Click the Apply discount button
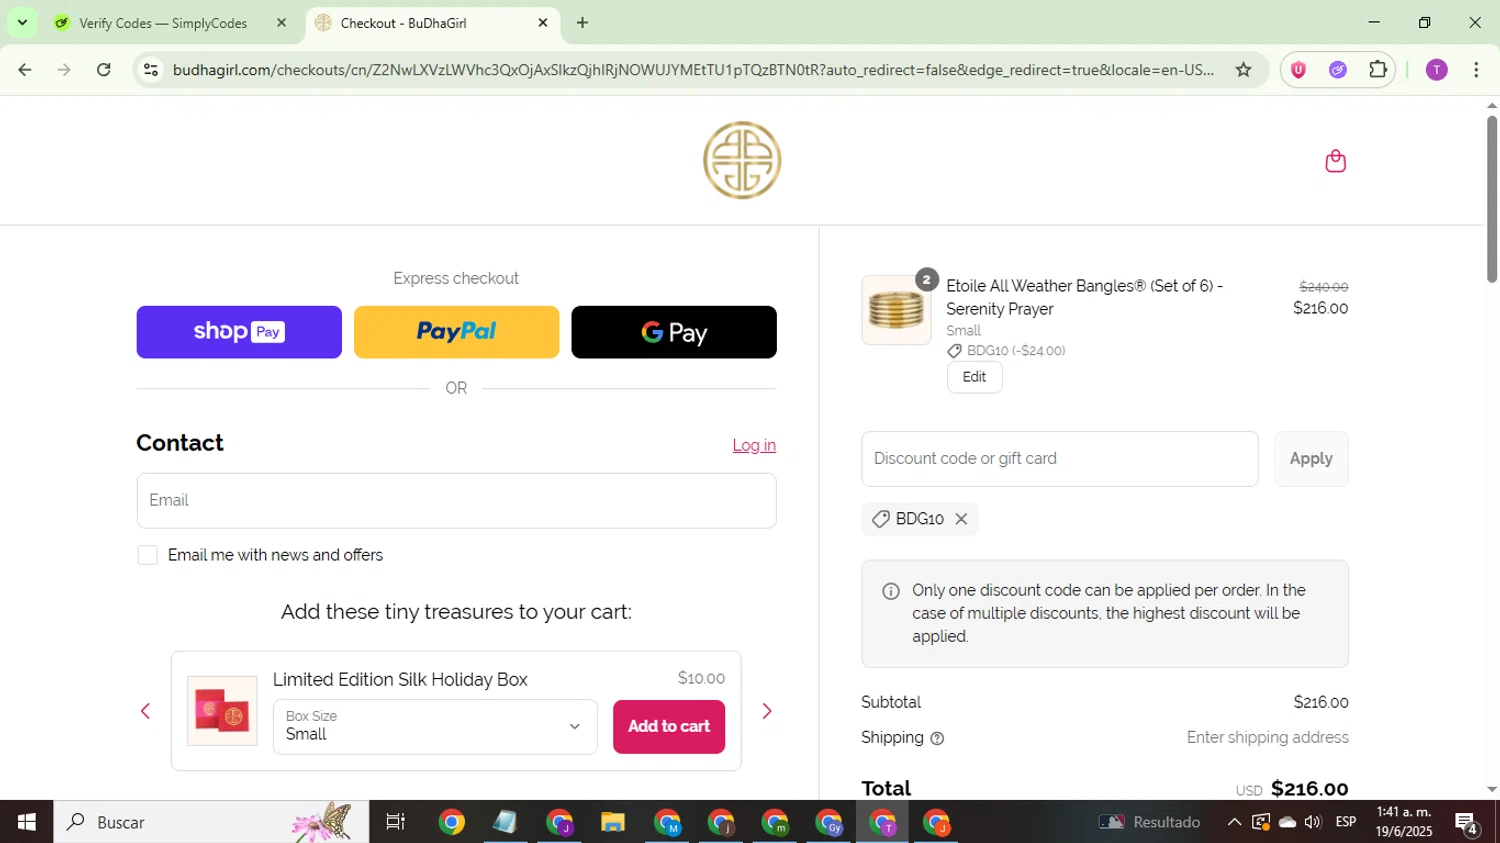 point(1311,459)
